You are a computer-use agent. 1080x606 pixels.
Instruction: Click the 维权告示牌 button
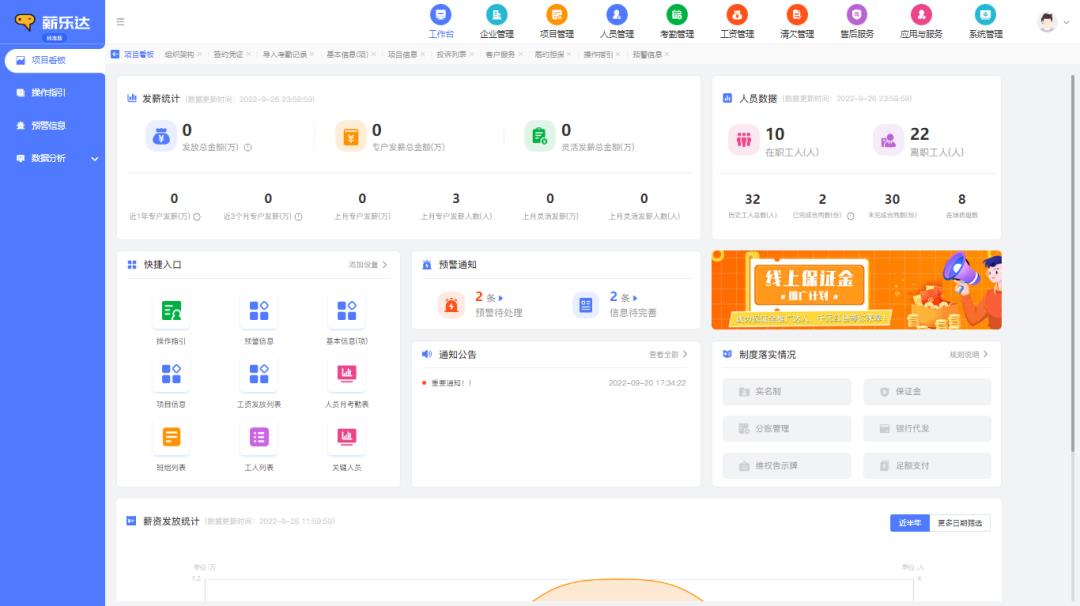point(787,466)
